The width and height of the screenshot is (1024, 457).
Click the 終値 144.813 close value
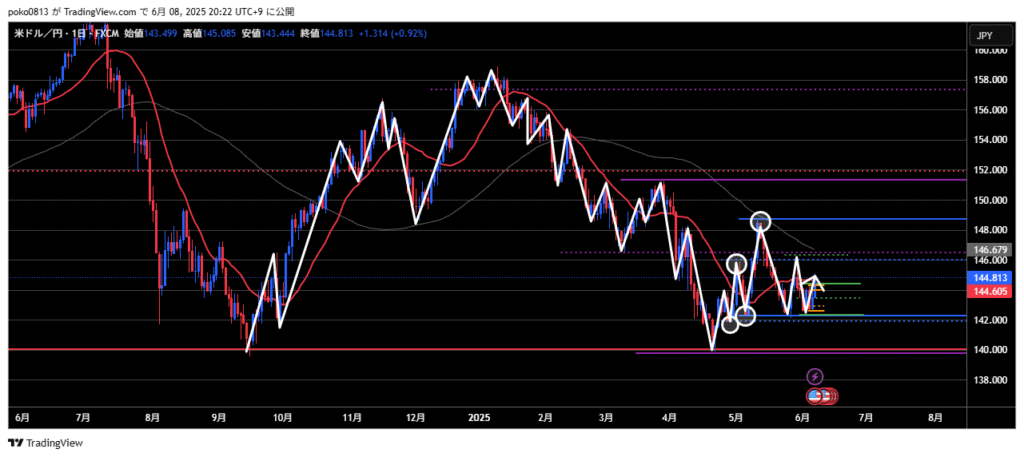click(x=336, y=34)
